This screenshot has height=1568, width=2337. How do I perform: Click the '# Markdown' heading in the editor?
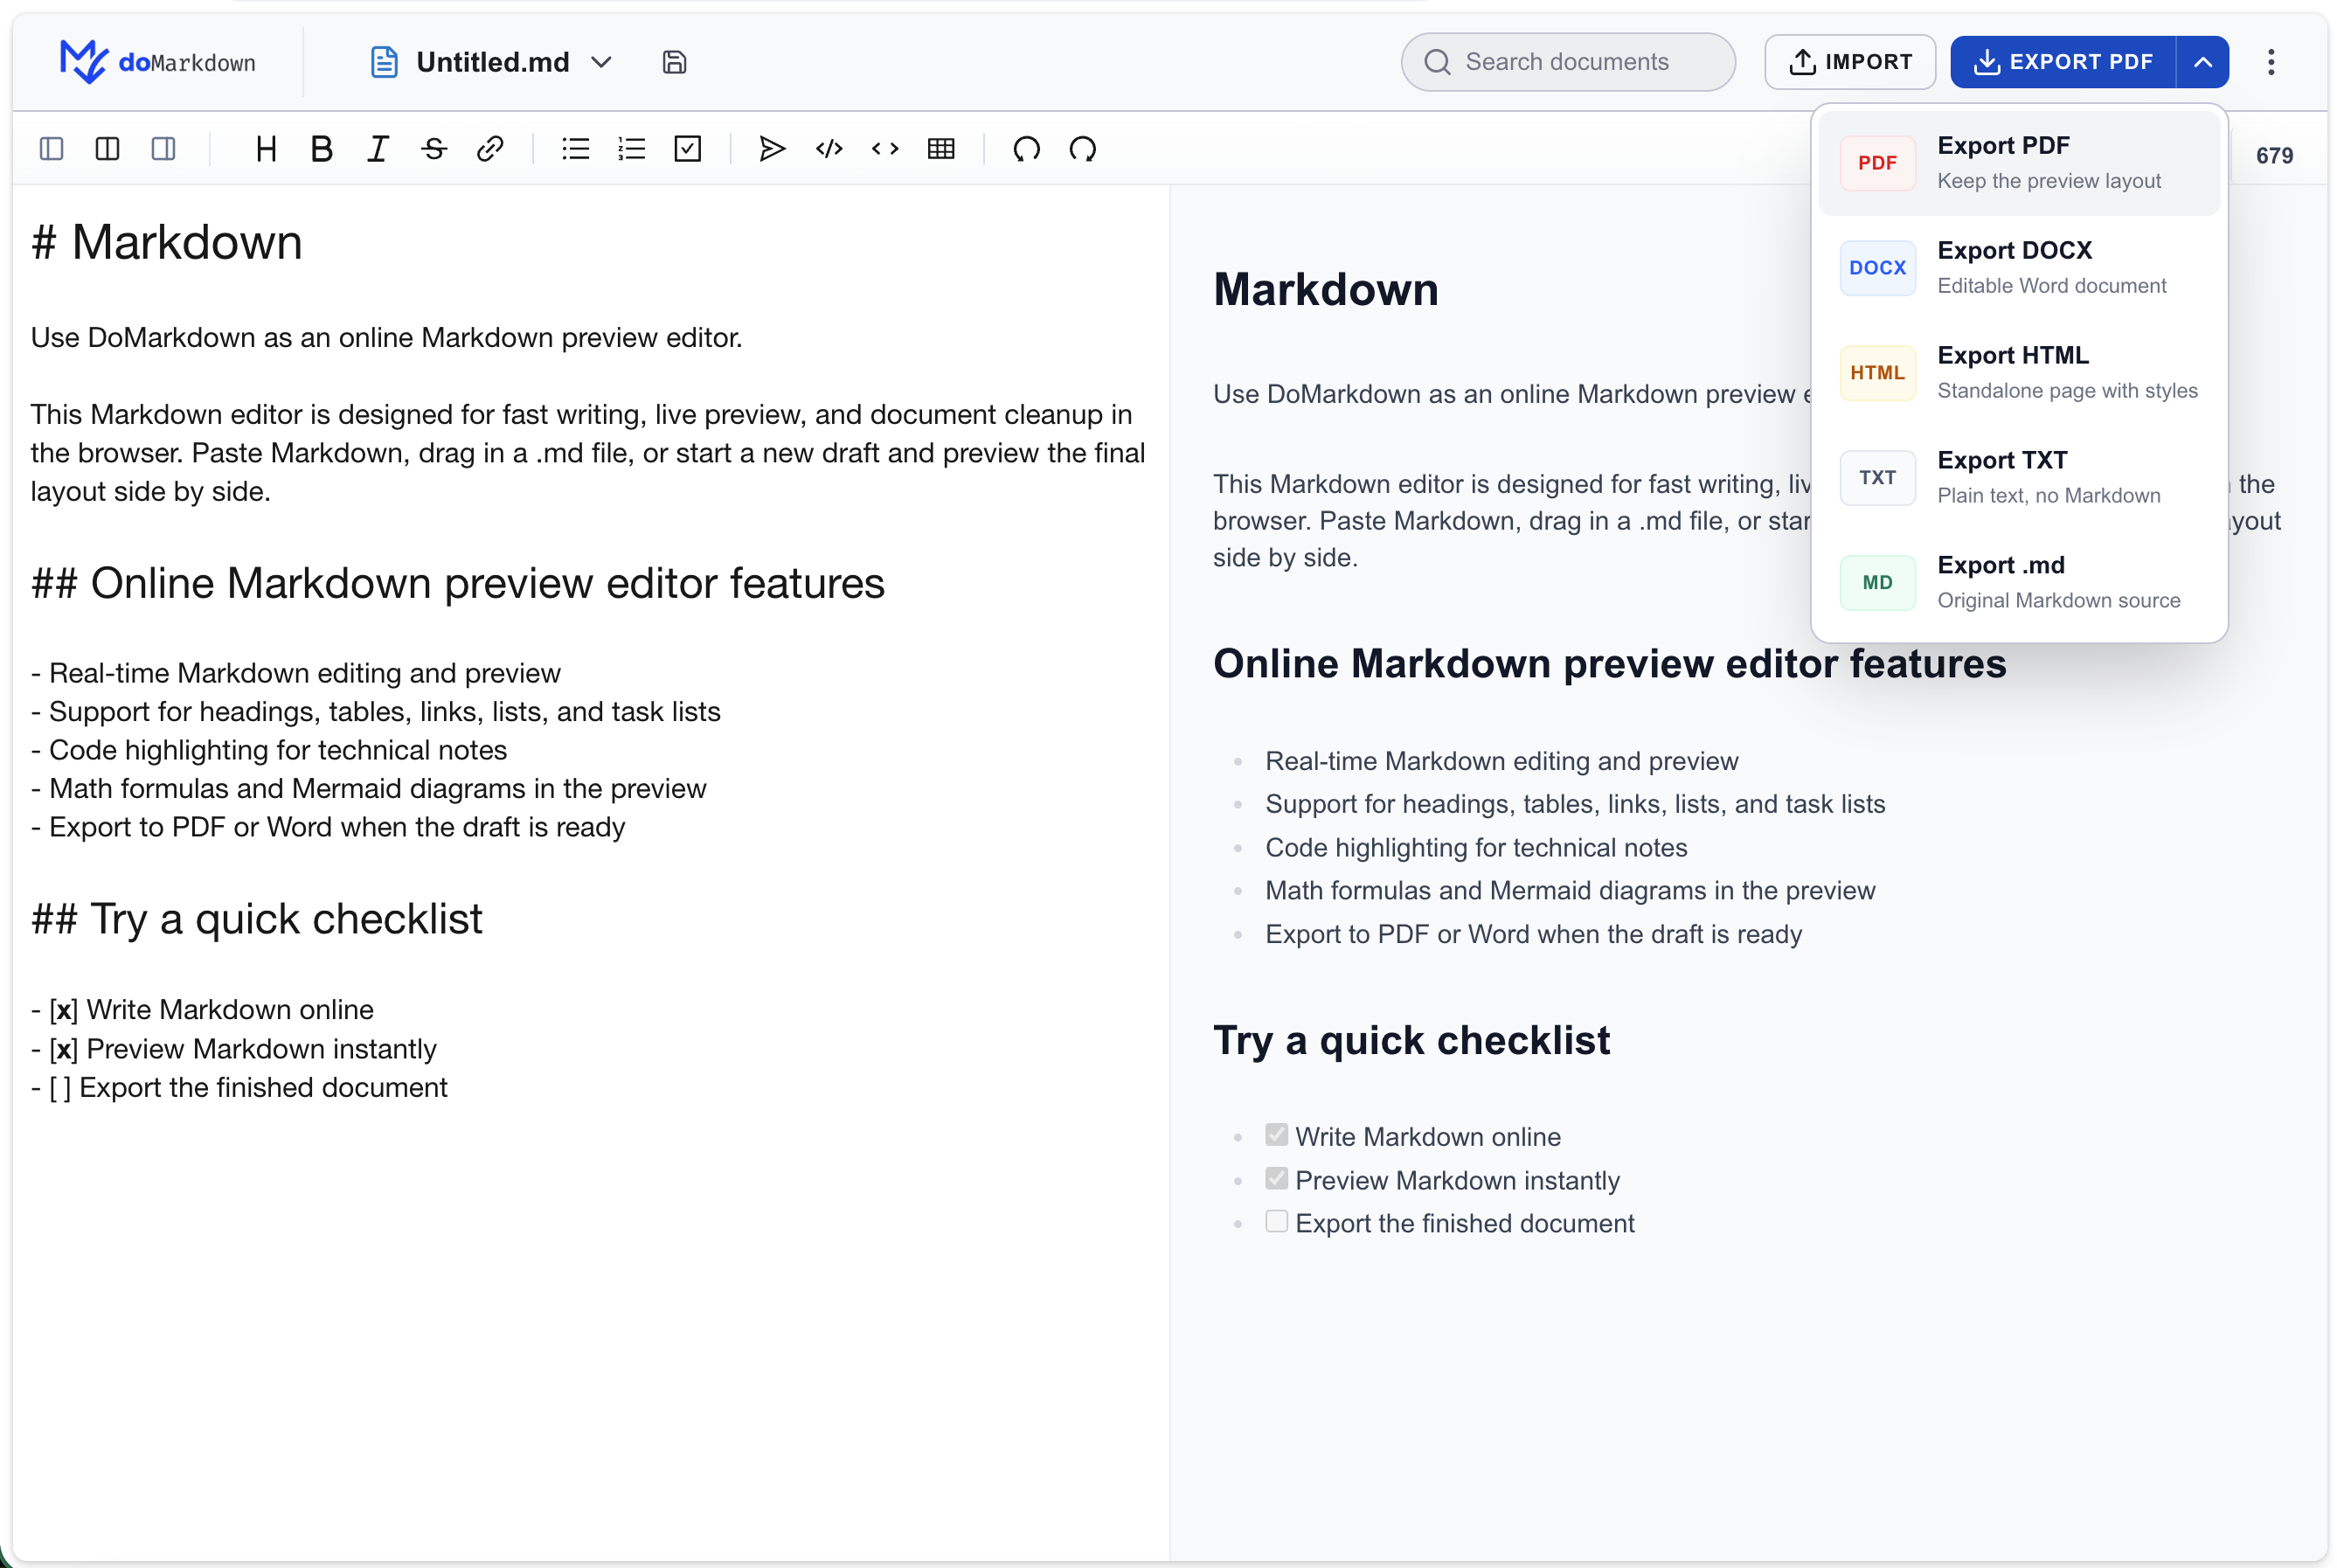point(166,243)
